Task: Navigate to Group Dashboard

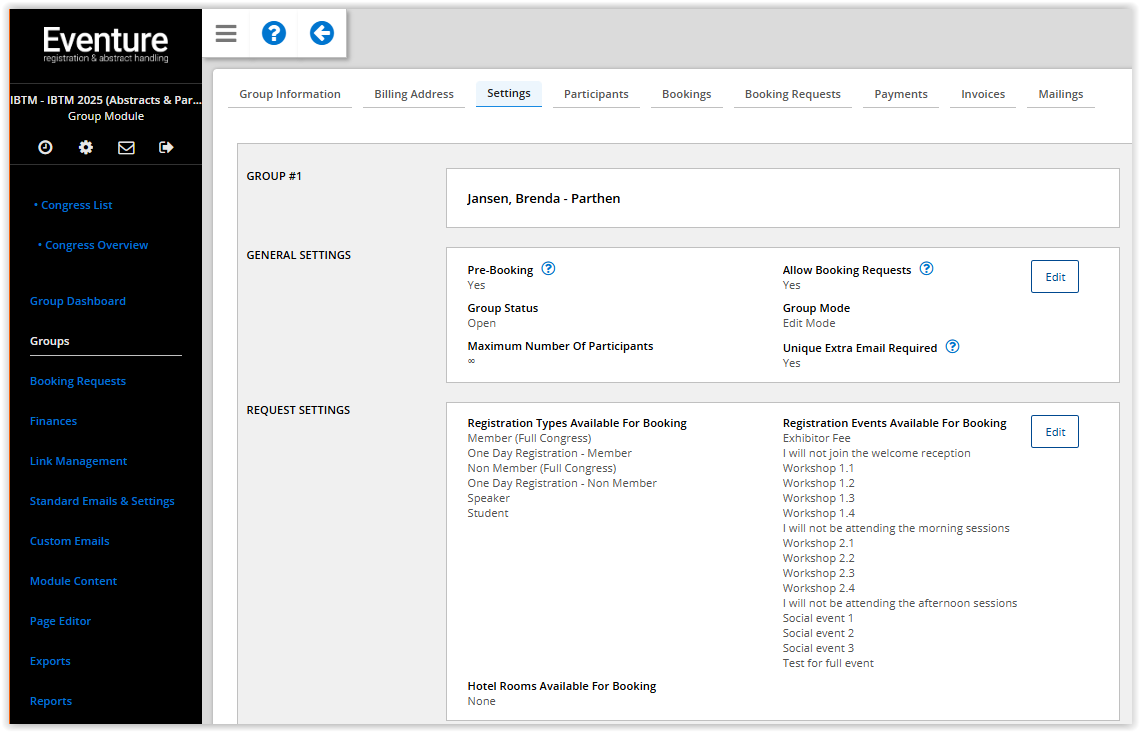Action: (x=78, y=301)
